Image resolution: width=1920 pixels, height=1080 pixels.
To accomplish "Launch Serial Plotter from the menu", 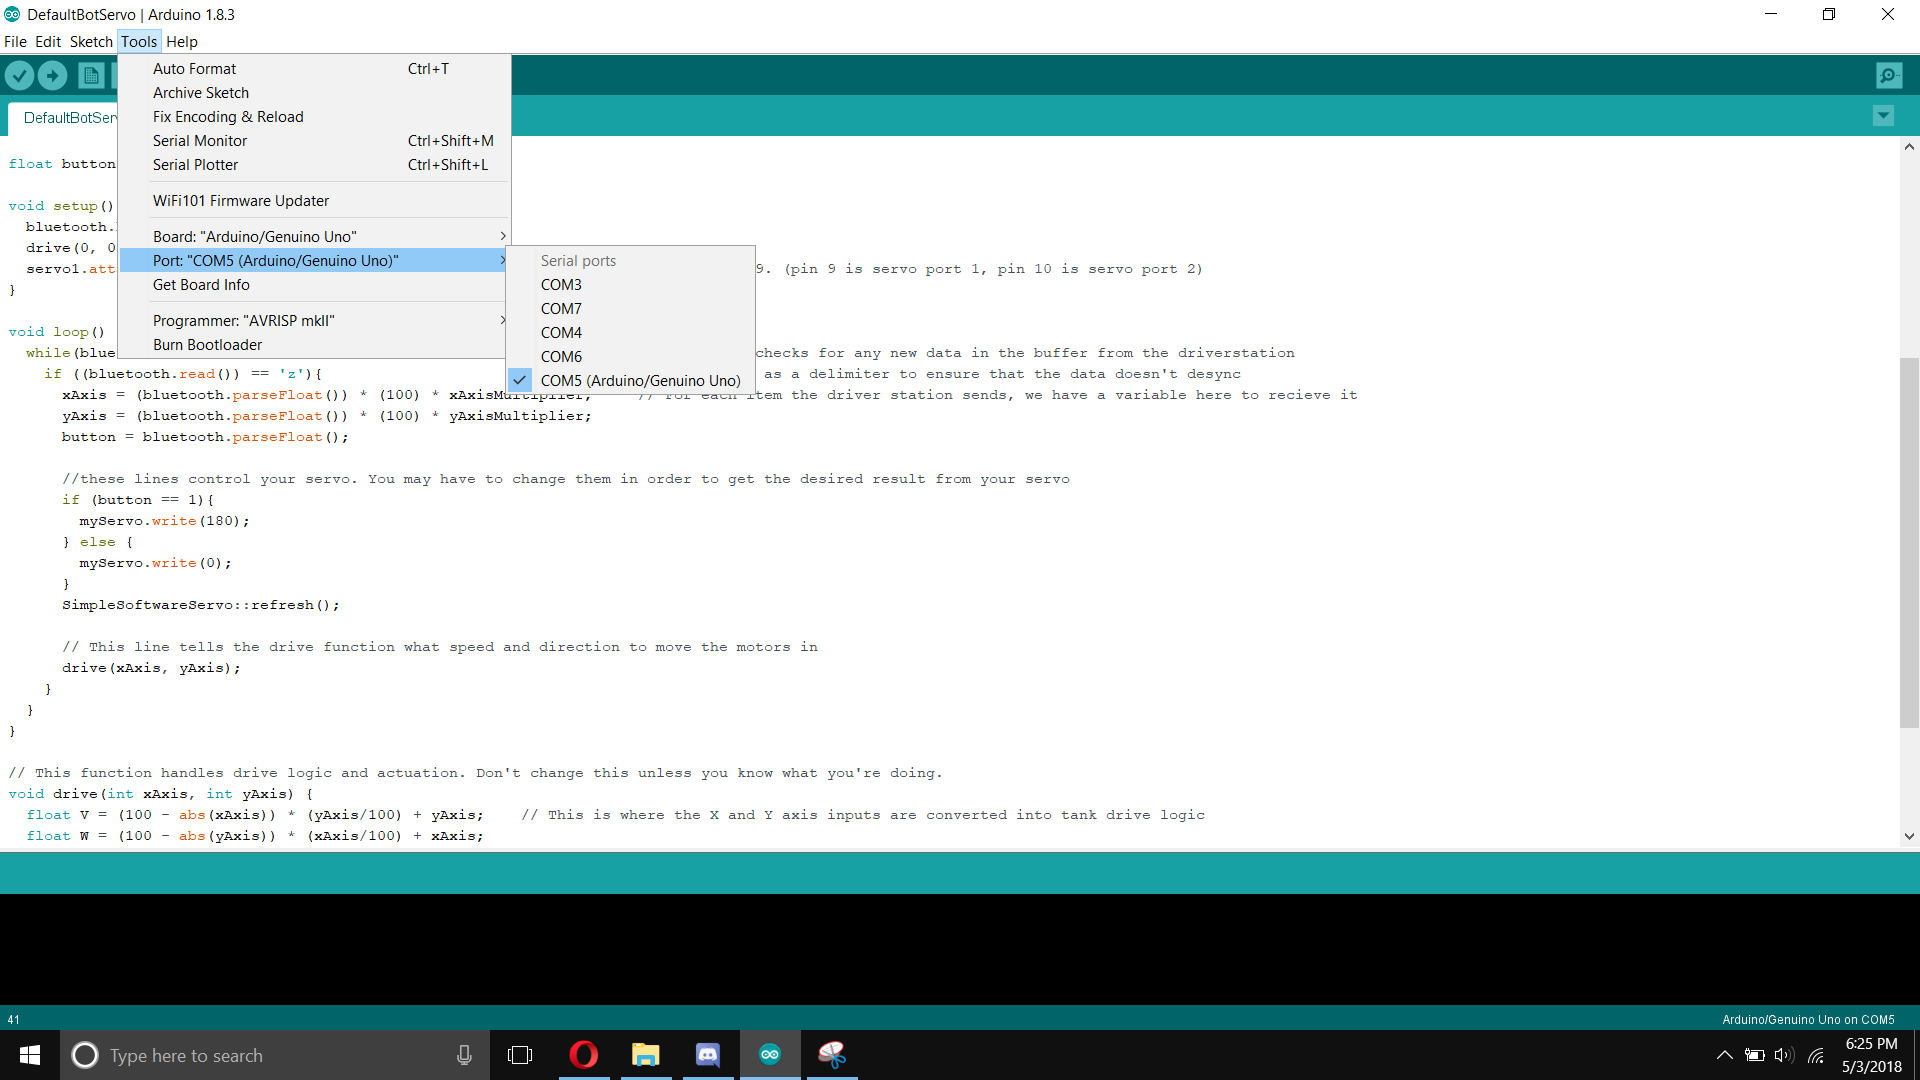I will click(314, 165).
